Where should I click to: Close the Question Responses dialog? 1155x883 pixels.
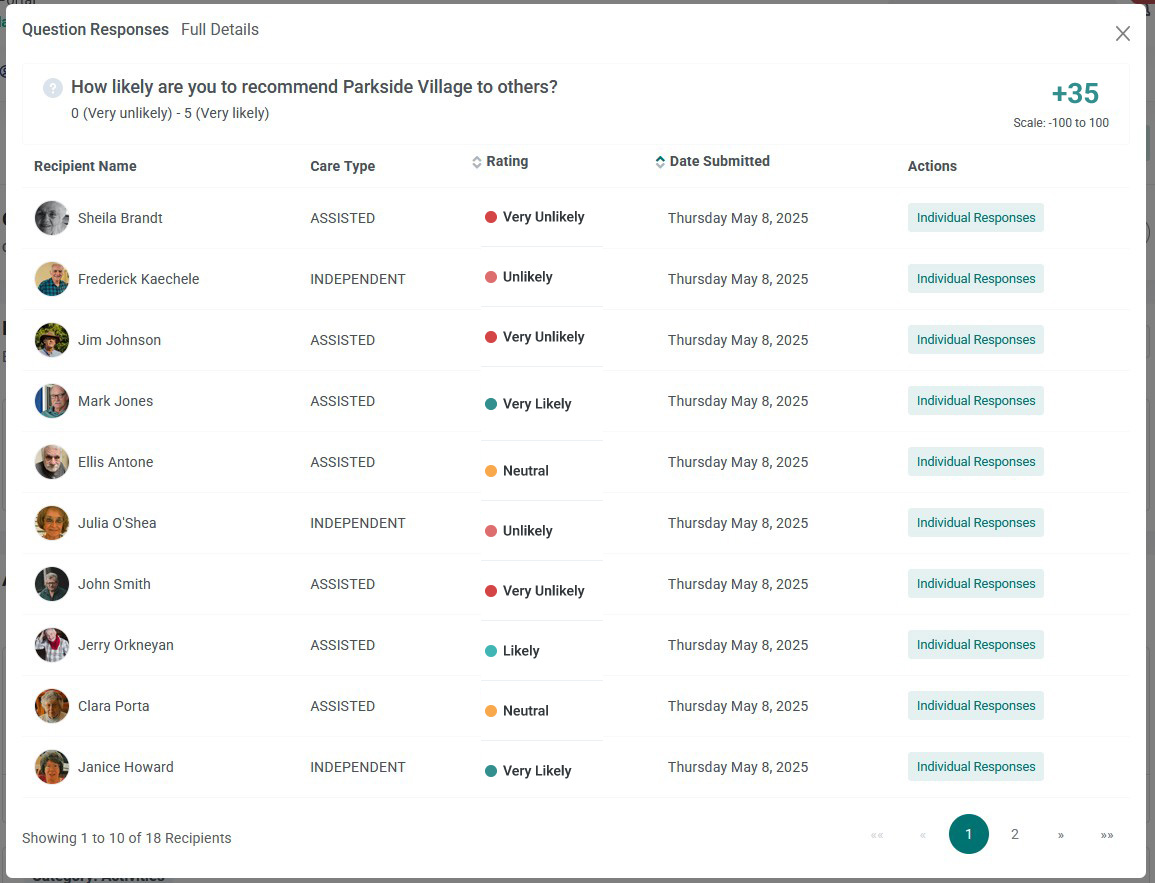[x=1122, y=33]
